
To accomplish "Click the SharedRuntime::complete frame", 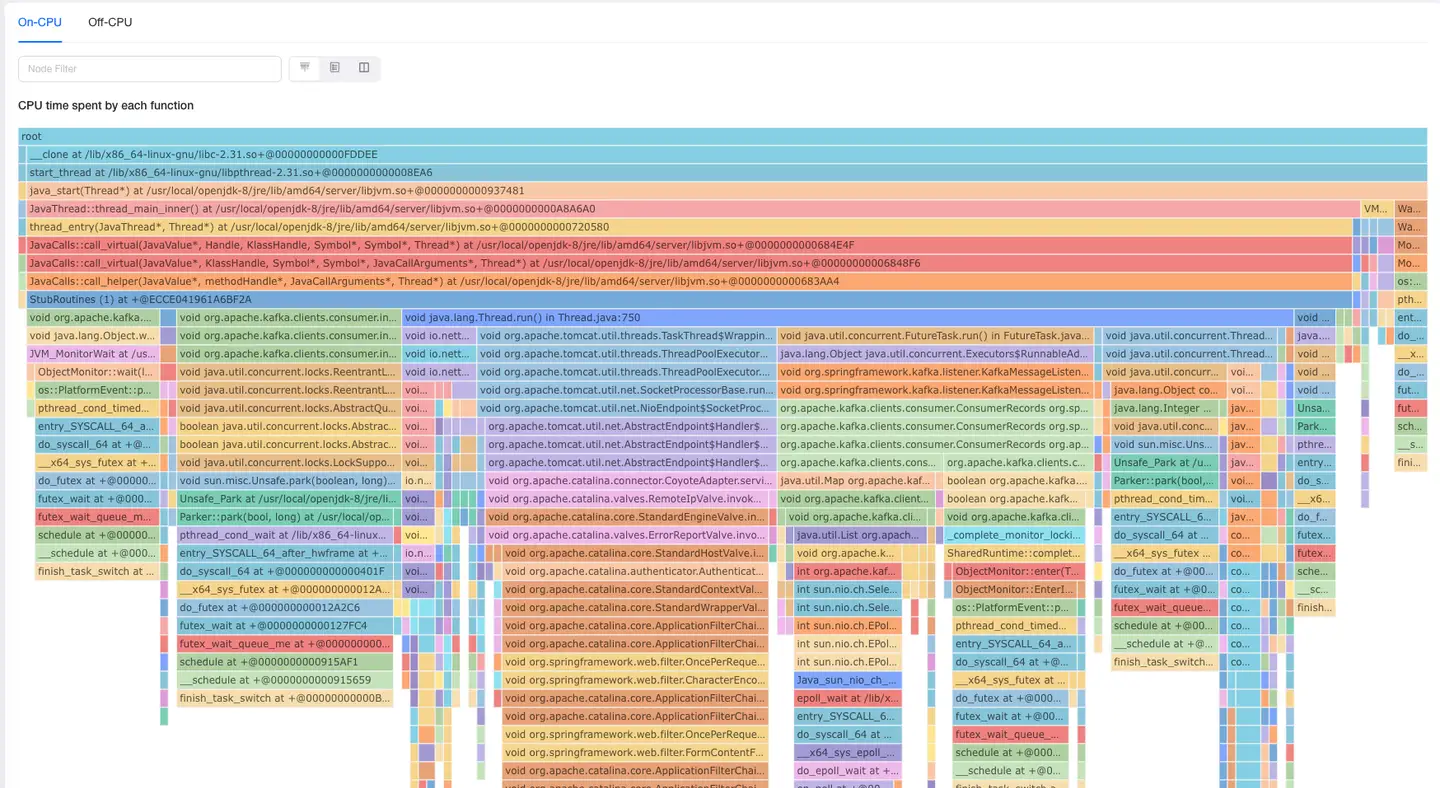I will (1012, 553).
